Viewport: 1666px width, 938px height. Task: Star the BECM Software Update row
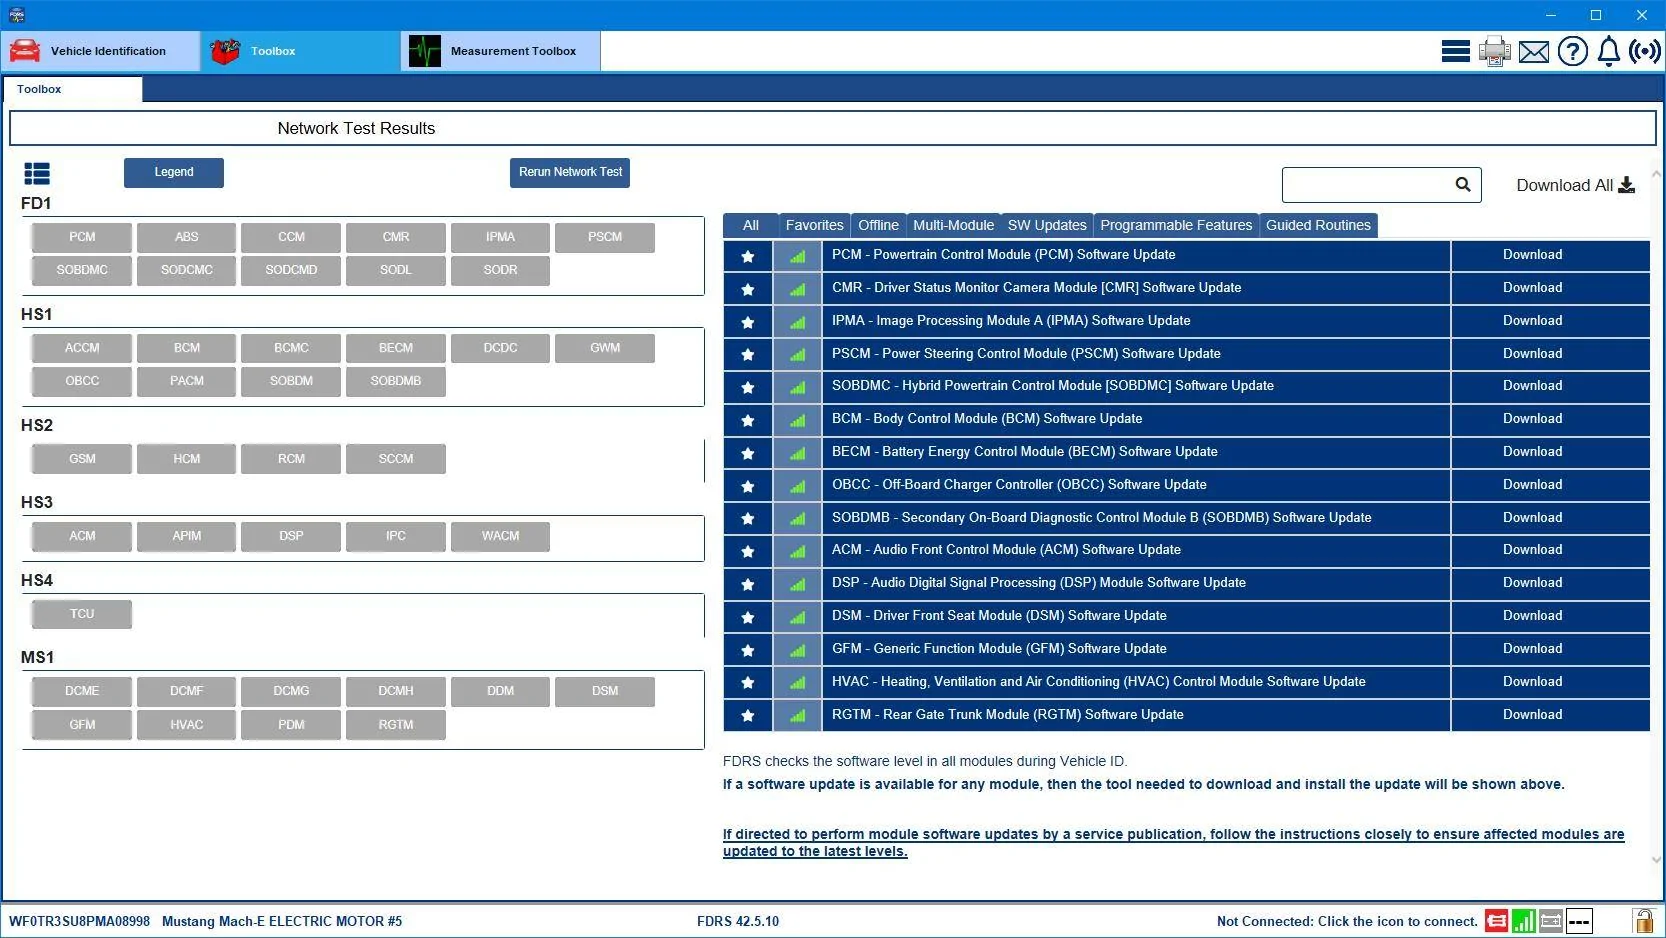[747, 453]
